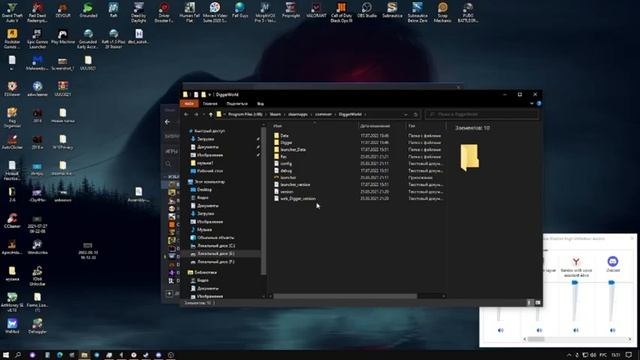Click Explorer's back navigation arrow
The image size is (640, 360).
pyautogui.click(x=186, y=114)
